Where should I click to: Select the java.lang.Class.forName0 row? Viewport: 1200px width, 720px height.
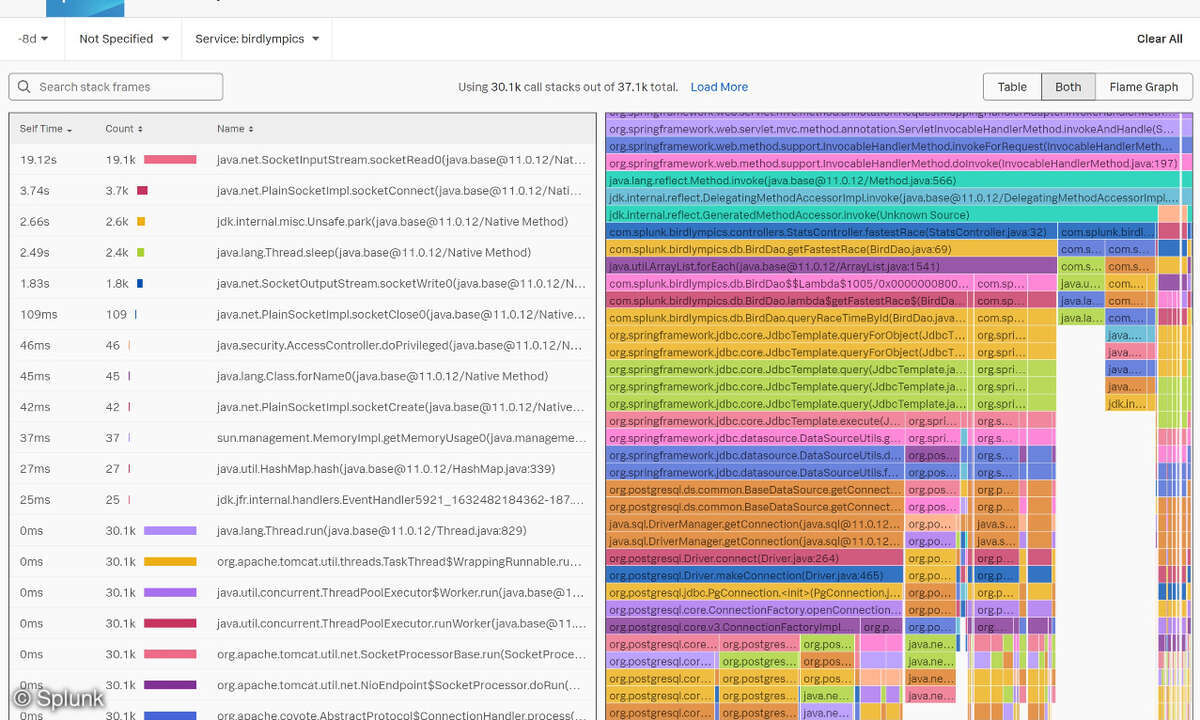coord(303,377)
